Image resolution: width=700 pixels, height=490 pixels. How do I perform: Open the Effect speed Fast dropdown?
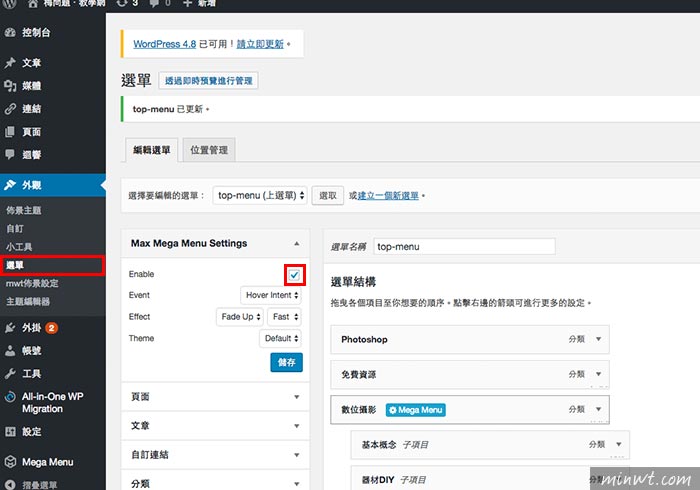point(285,316)
